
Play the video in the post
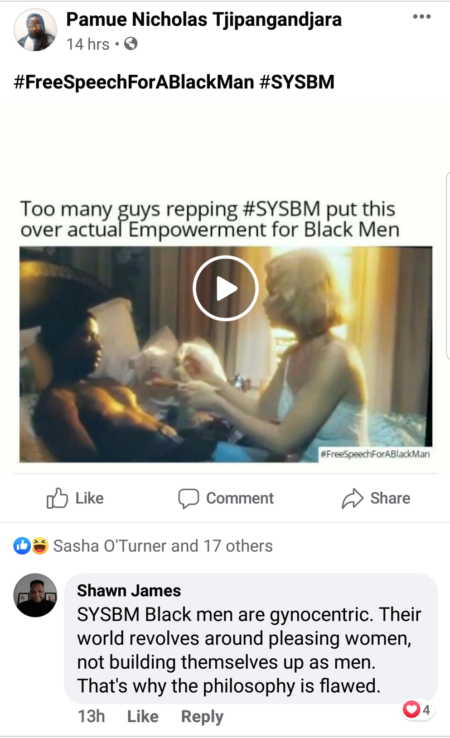[x=225, y=288]
